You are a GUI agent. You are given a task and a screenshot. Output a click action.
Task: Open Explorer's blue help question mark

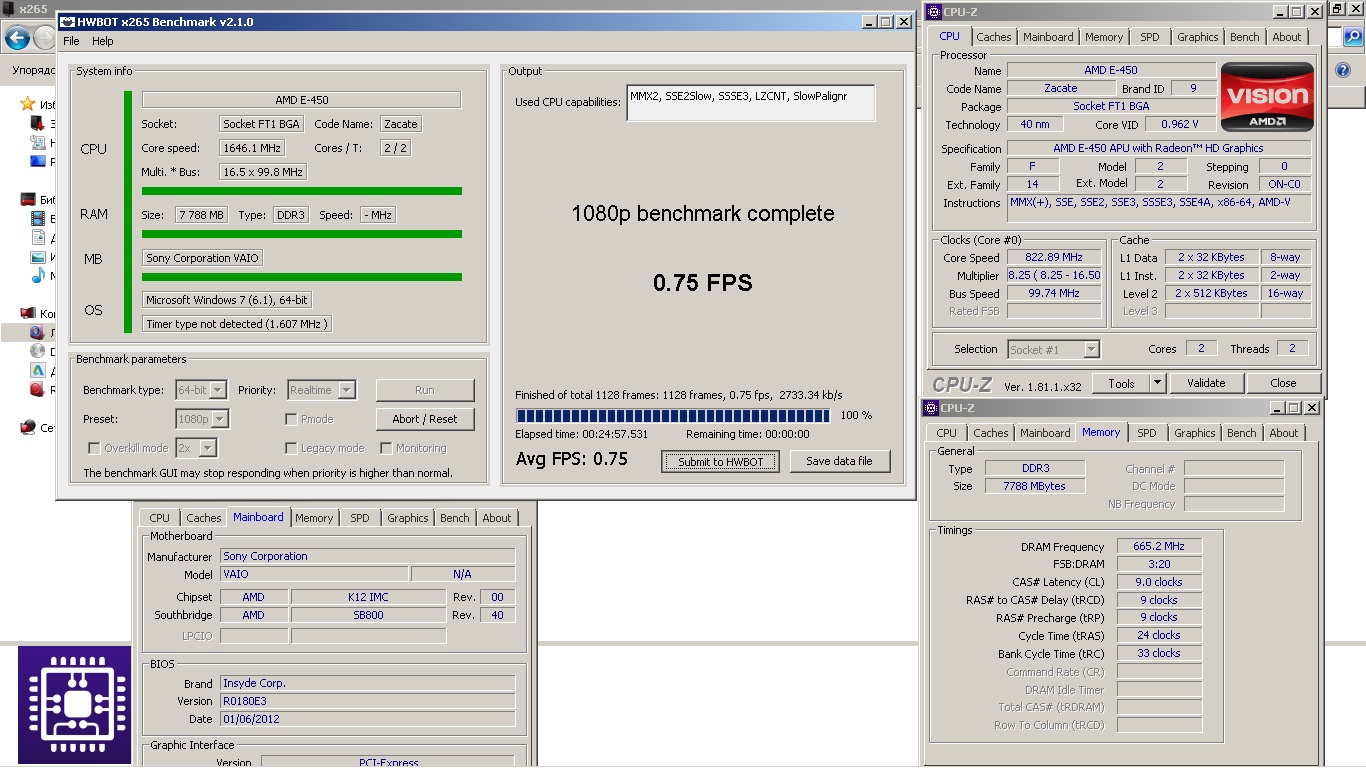tap(1344, 70)
